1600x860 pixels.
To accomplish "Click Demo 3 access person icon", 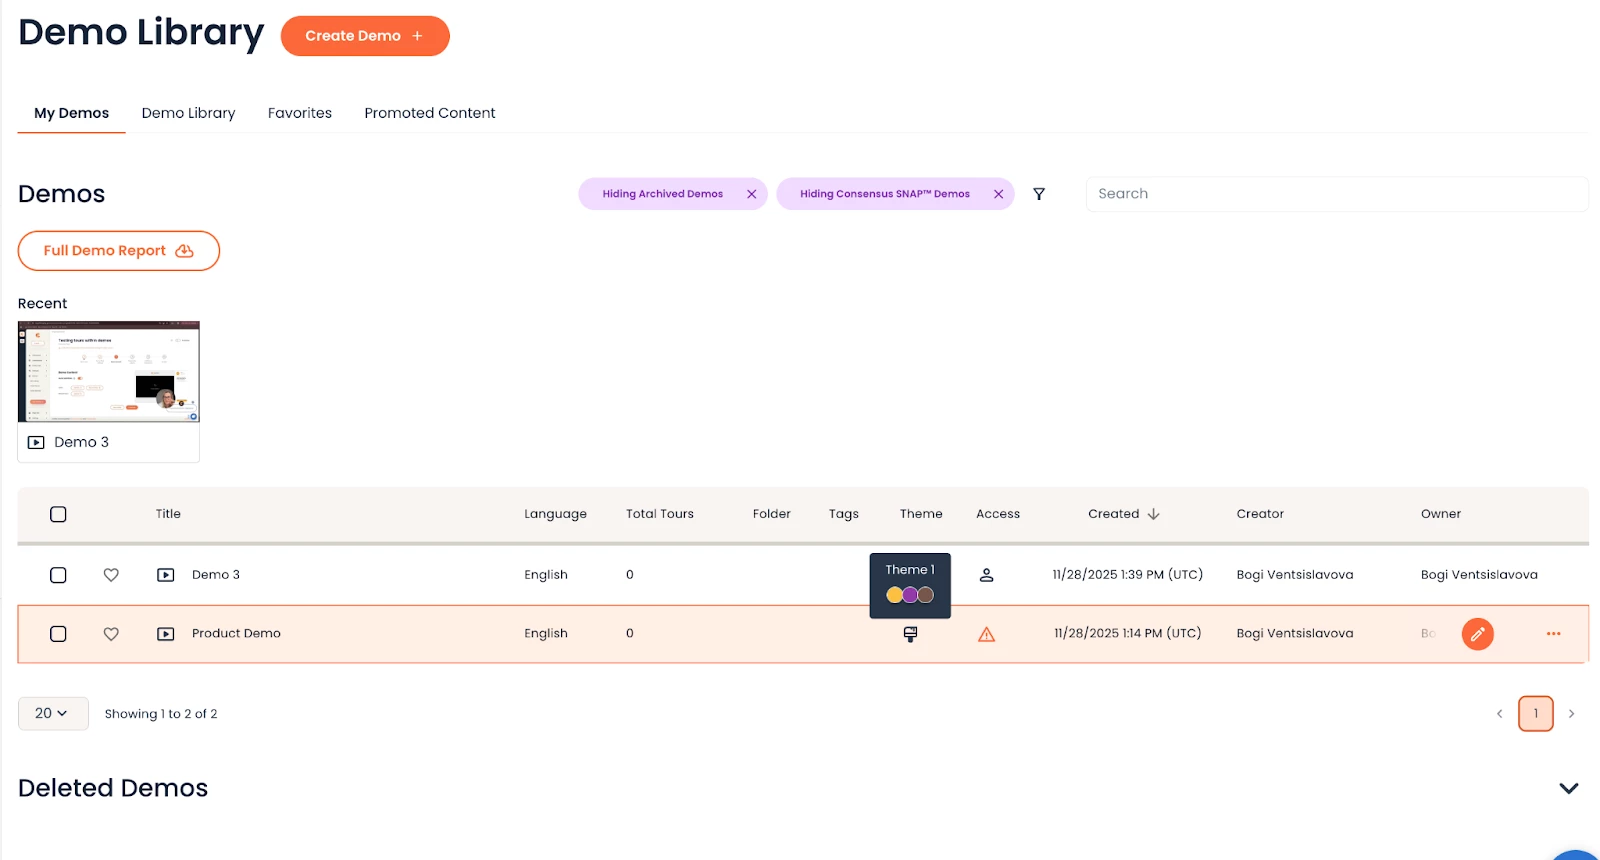I will [x=986, y=575].
